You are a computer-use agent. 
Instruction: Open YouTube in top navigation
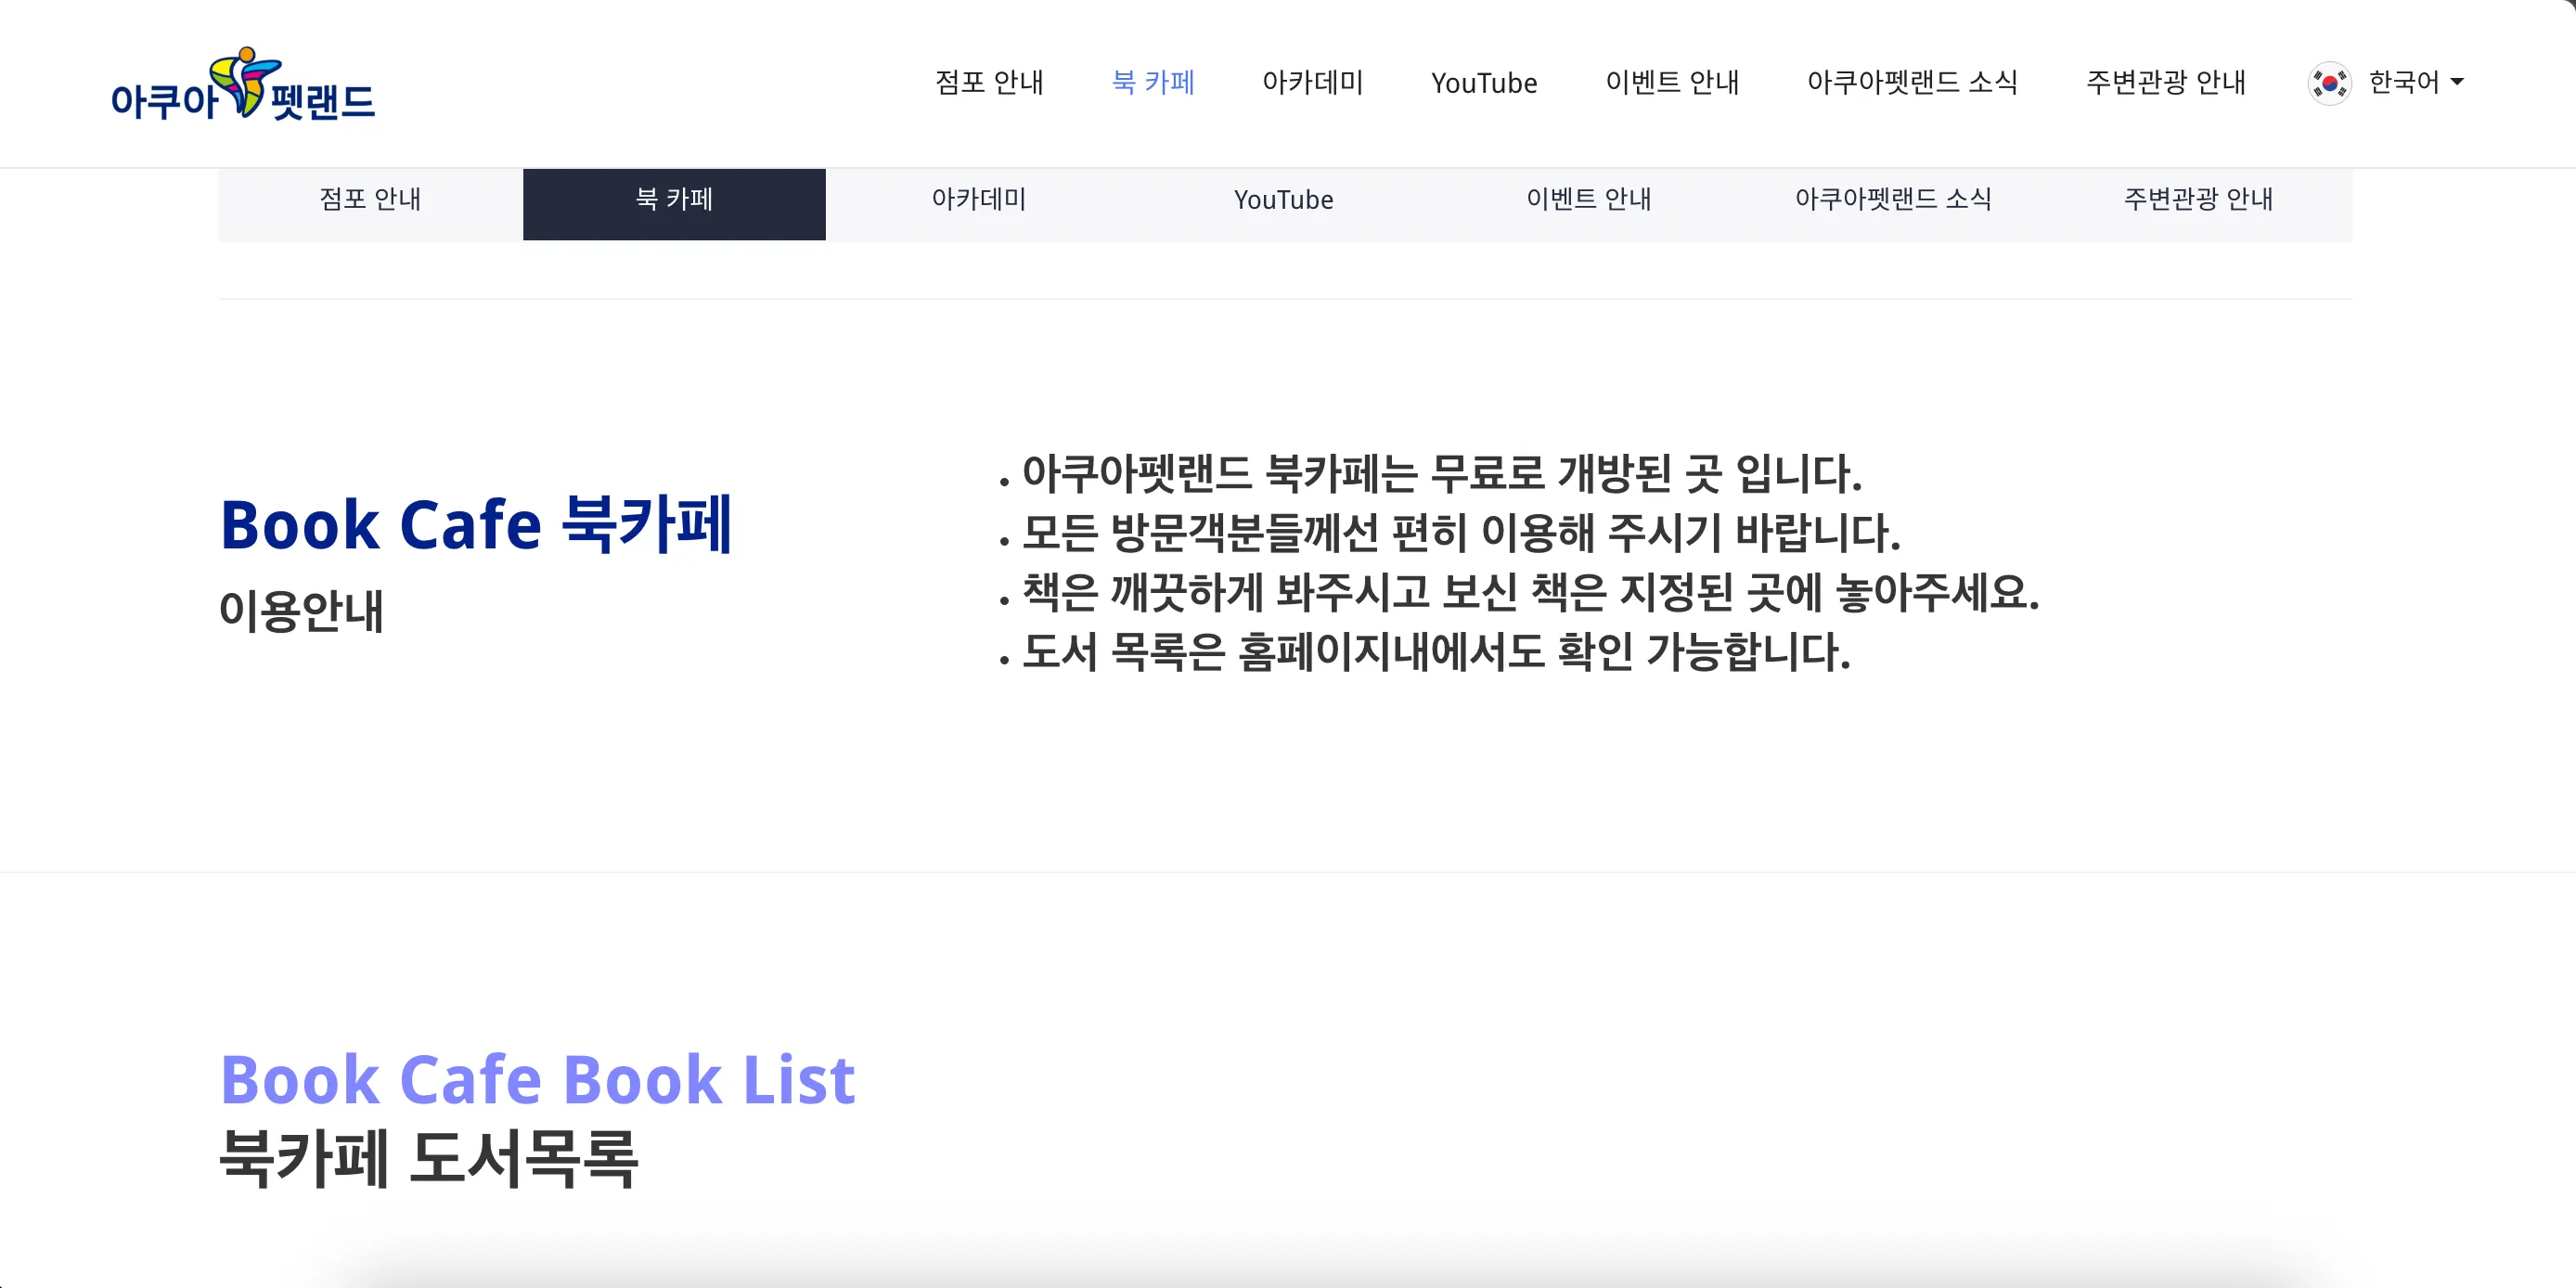click(x=1484, y=83)
